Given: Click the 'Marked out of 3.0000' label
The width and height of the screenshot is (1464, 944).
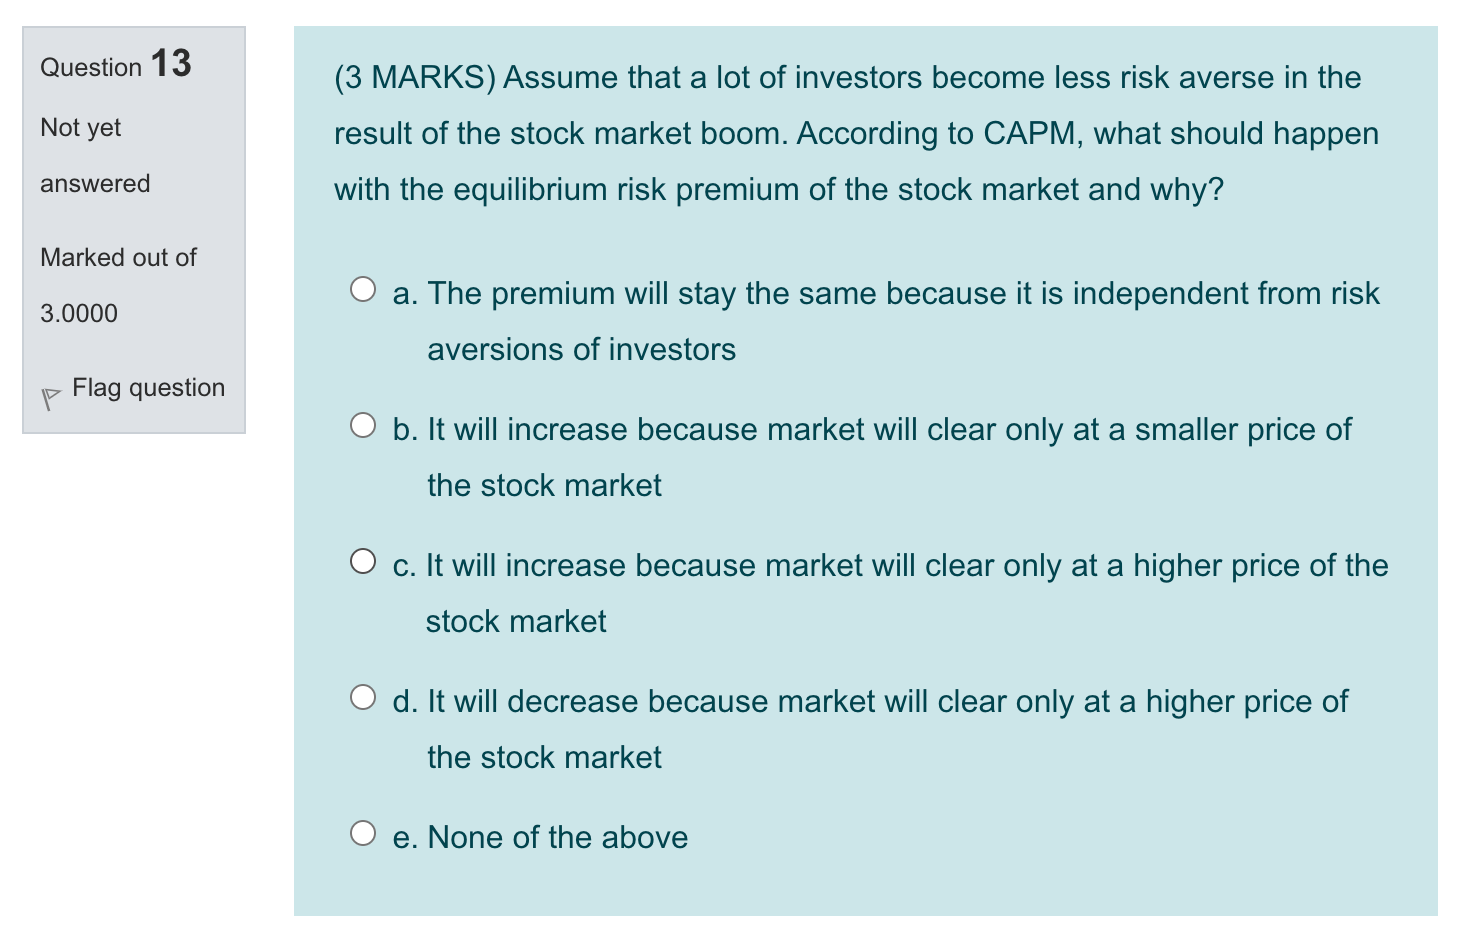Looking at the screenshot, I should pos(117,285).
